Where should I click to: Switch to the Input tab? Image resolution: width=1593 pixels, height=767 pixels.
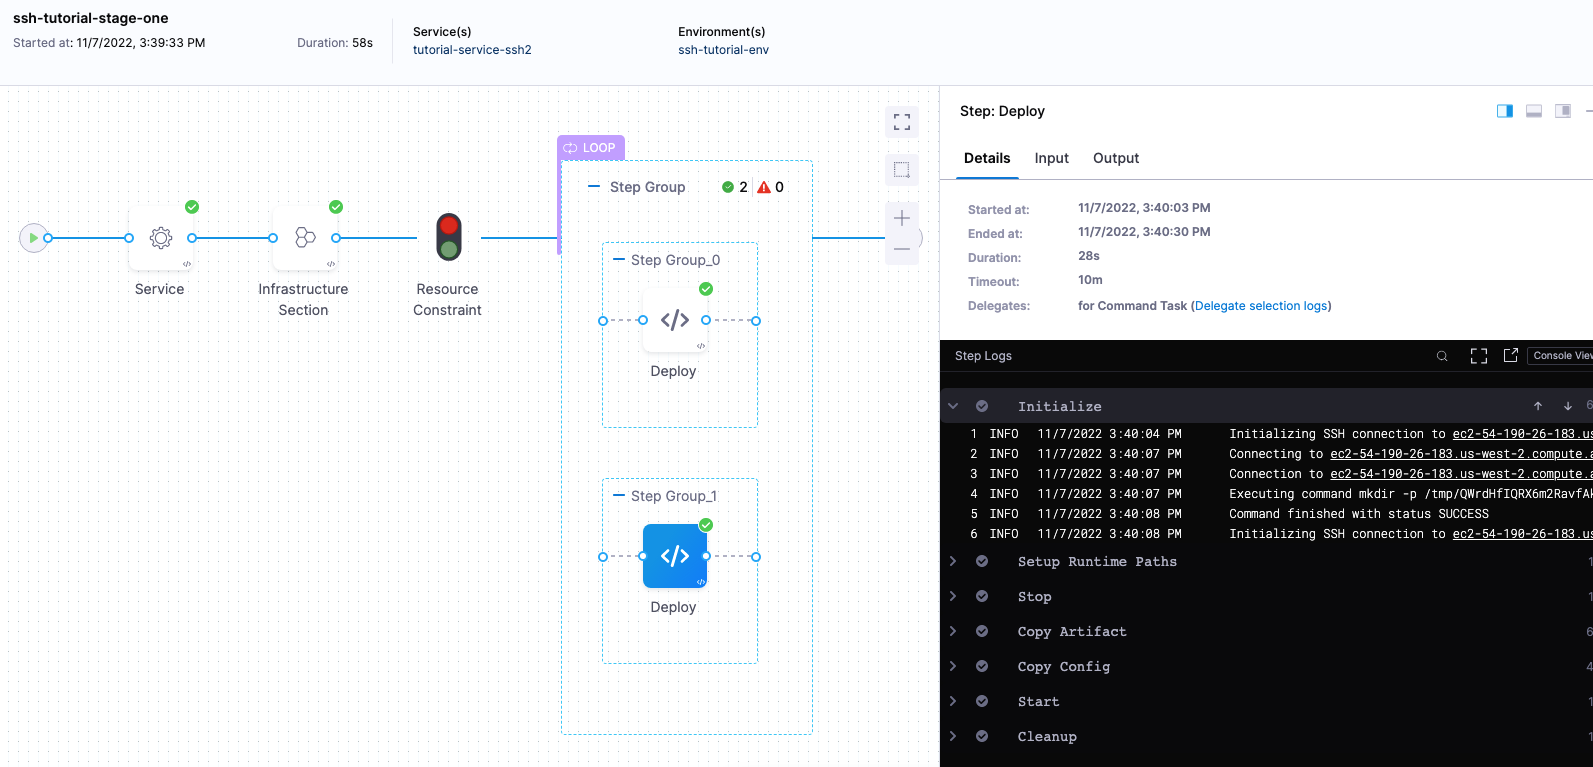click(x=1051, y=158)
